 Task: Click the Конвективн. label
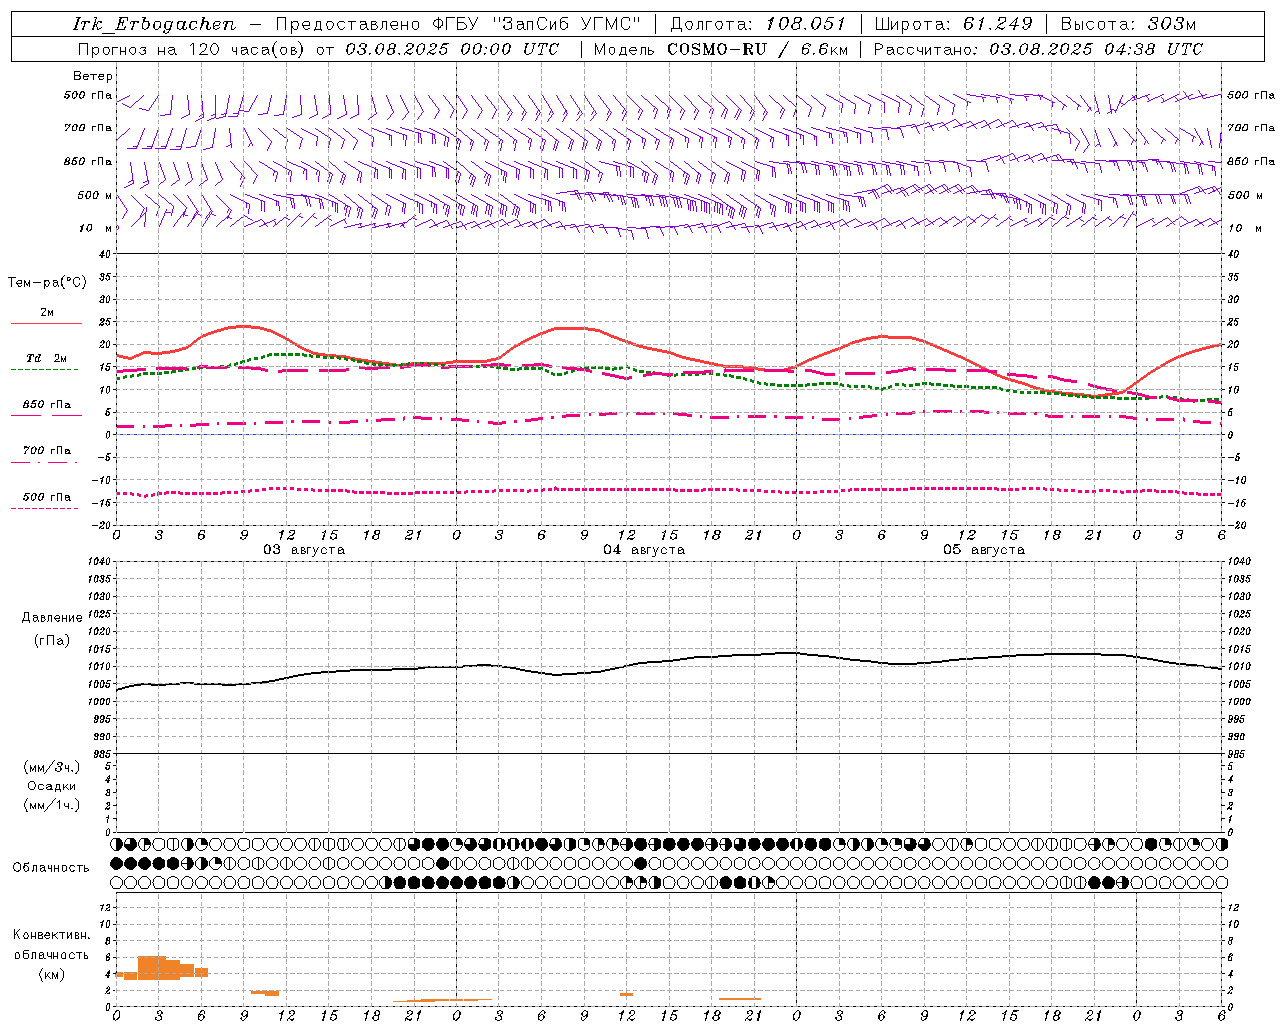[x=51, y=935]
